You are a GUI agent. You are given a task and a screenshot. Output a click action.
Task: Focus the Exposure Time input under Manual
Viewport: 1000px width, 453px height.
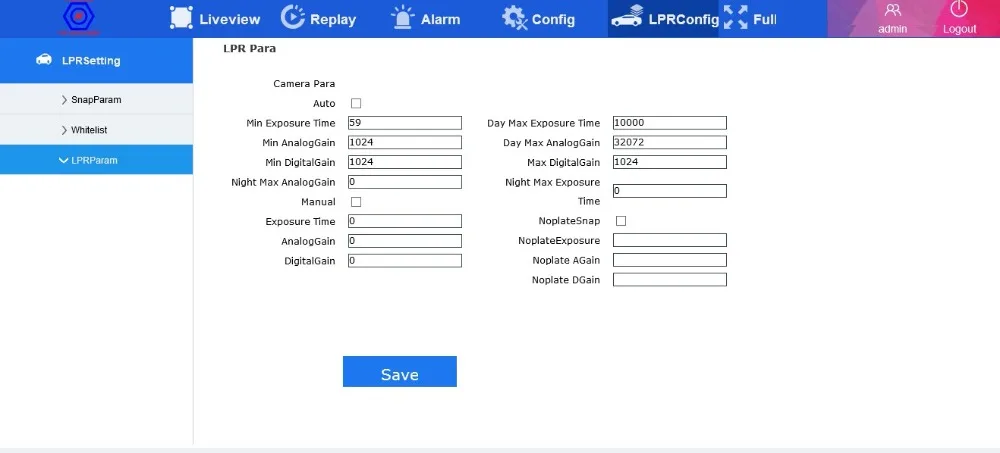click(x=404, y=221)
